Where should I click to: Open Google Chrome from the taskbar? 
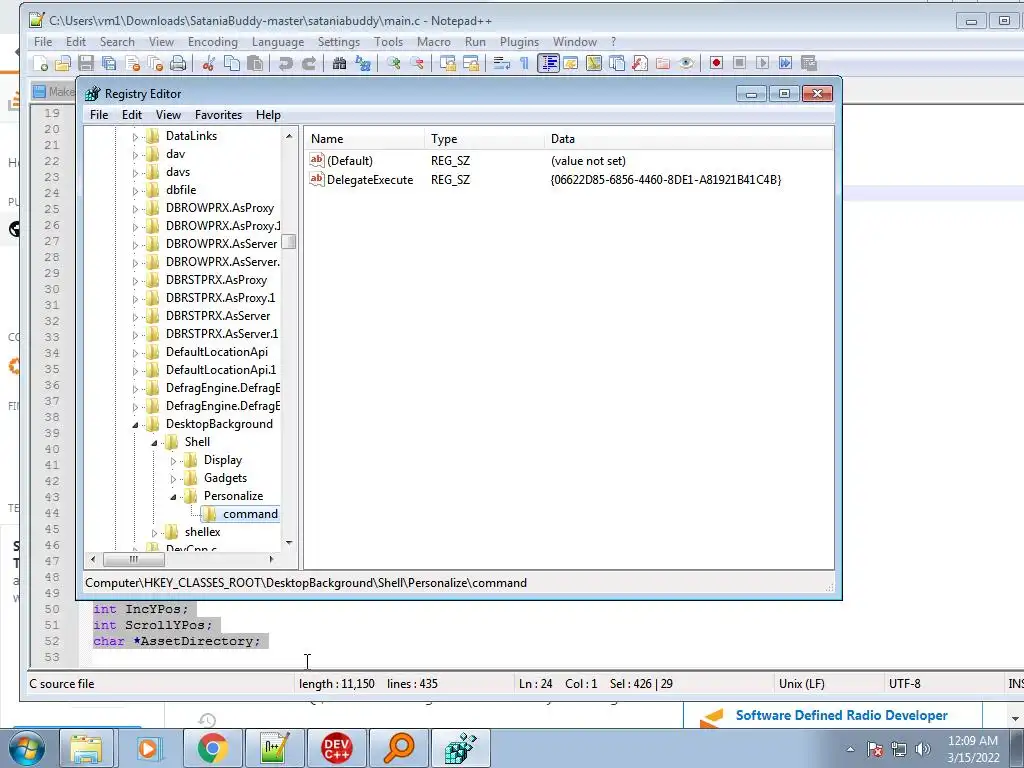click(x=212, y=748)
